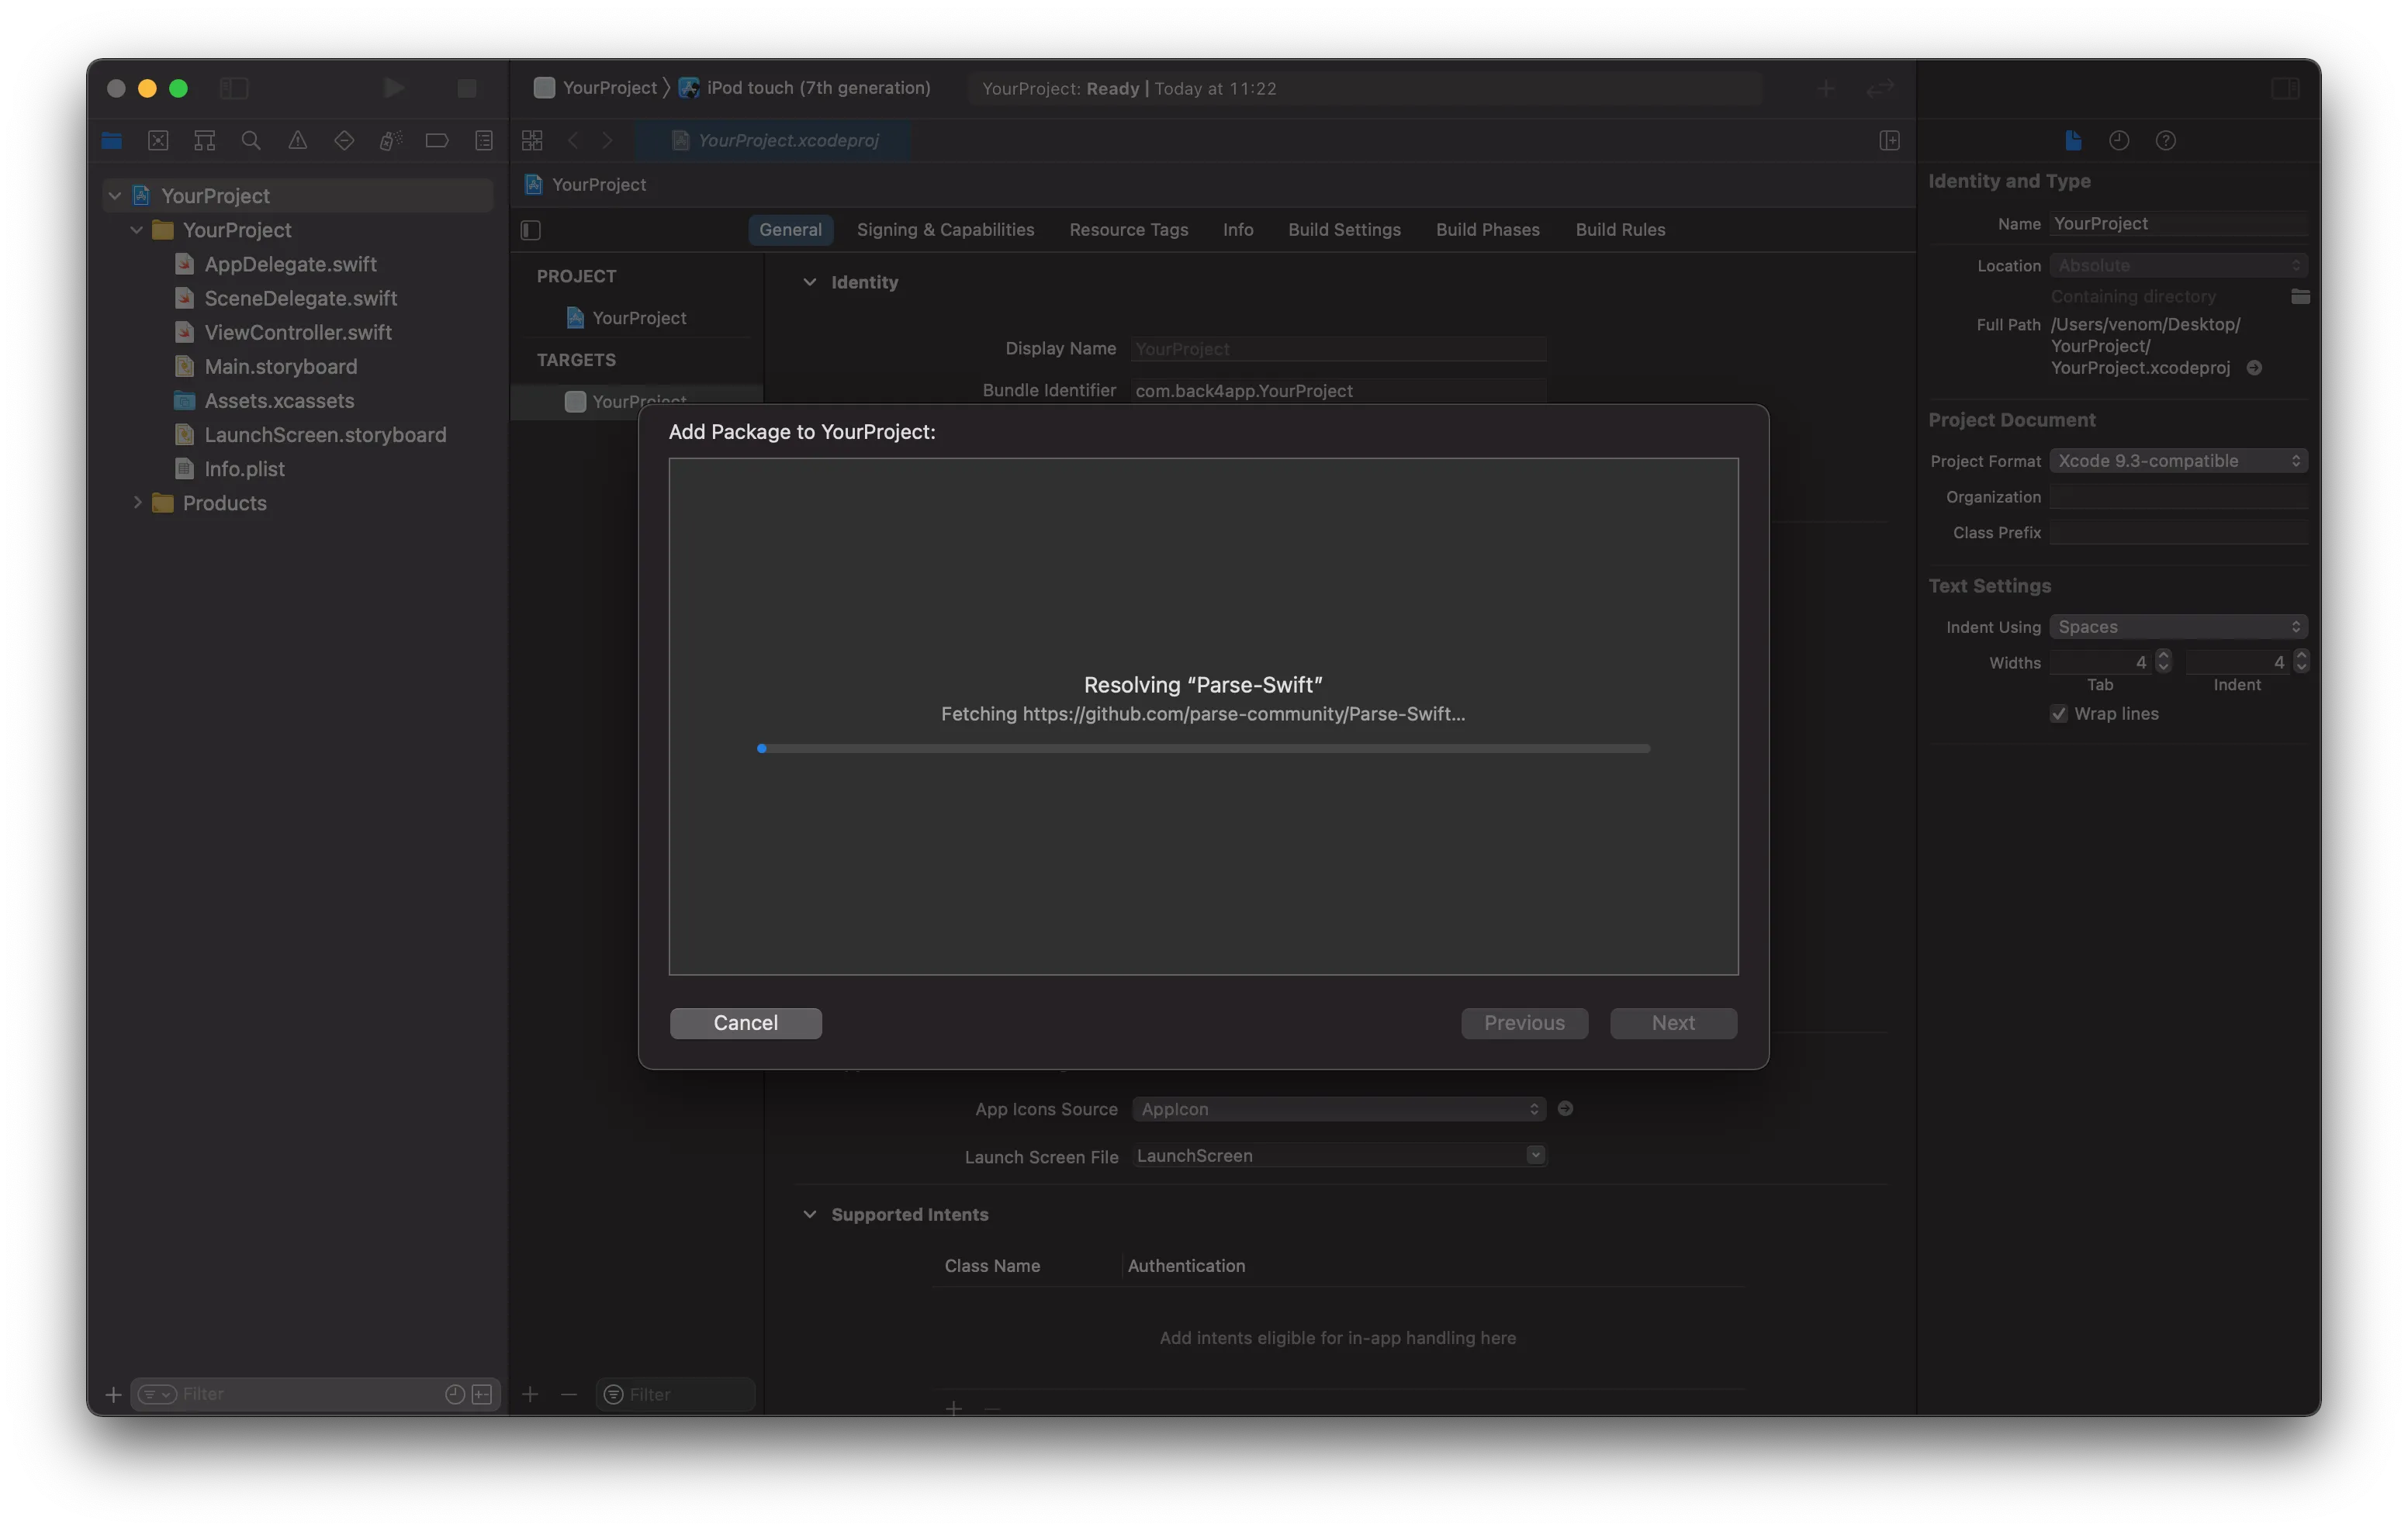The height and width of the screenshot is (1531, 2408).
Task: Select the General tab
Action: click(790, 229)
